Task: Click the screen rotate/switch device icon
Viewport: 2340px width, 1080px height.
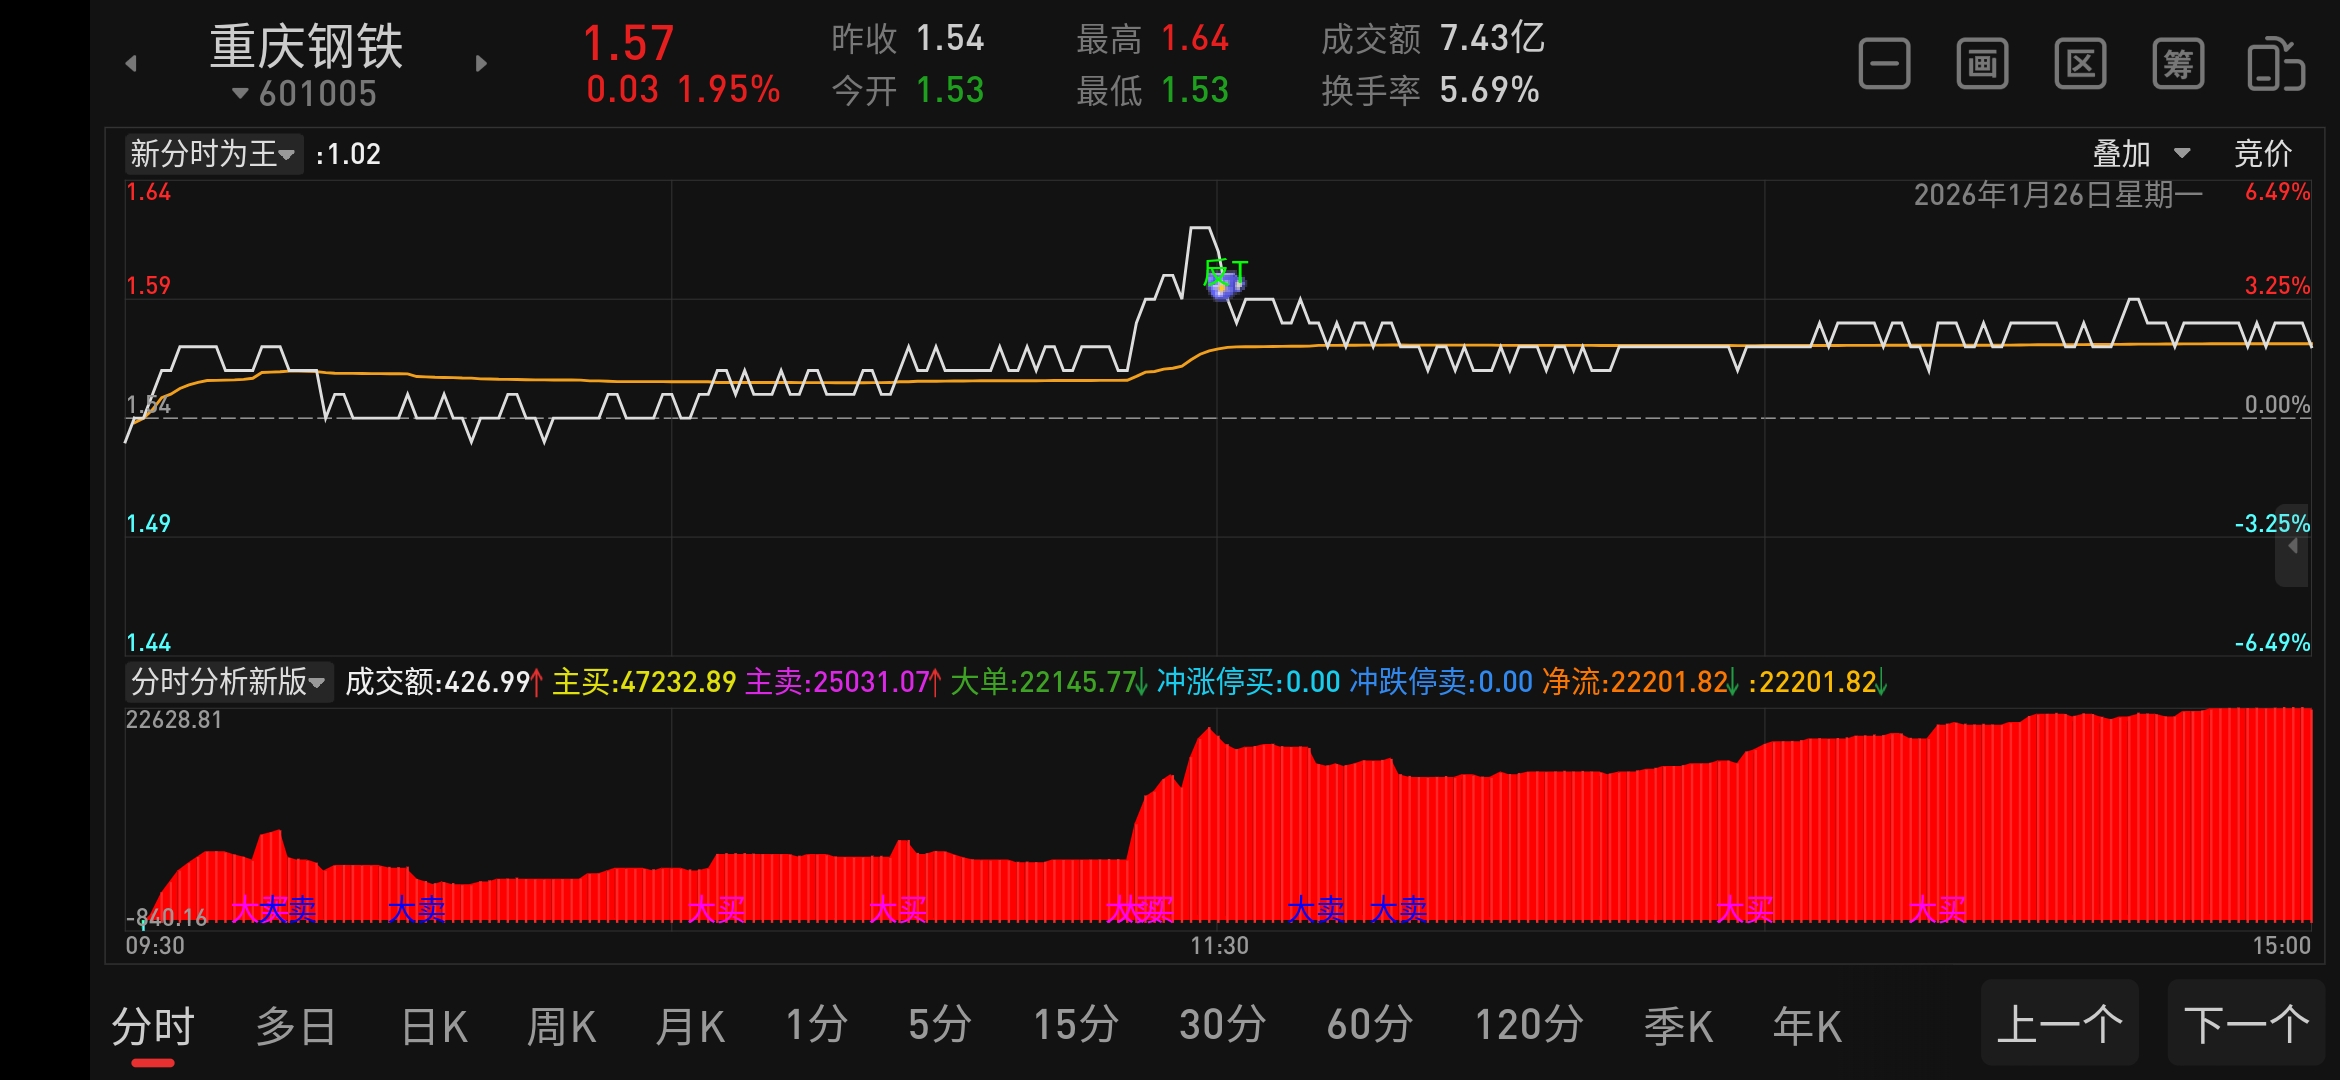Action: click(x=2276, y=65)
